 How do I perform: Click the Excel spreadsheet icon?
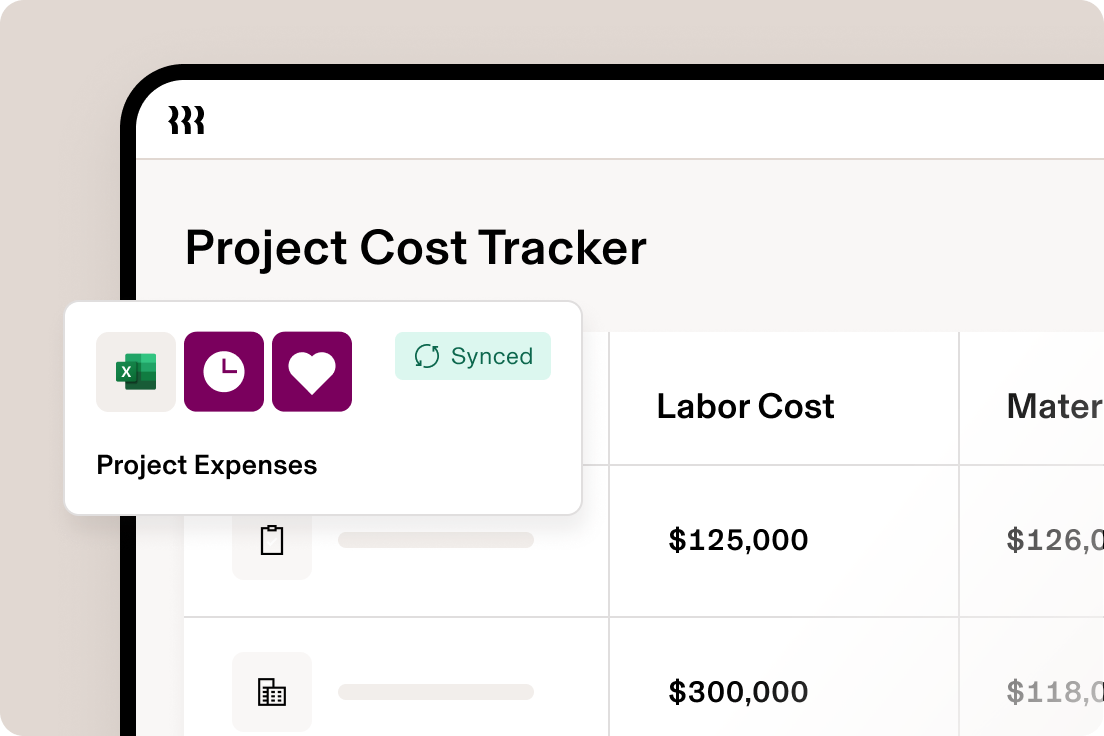coord(136,371)
